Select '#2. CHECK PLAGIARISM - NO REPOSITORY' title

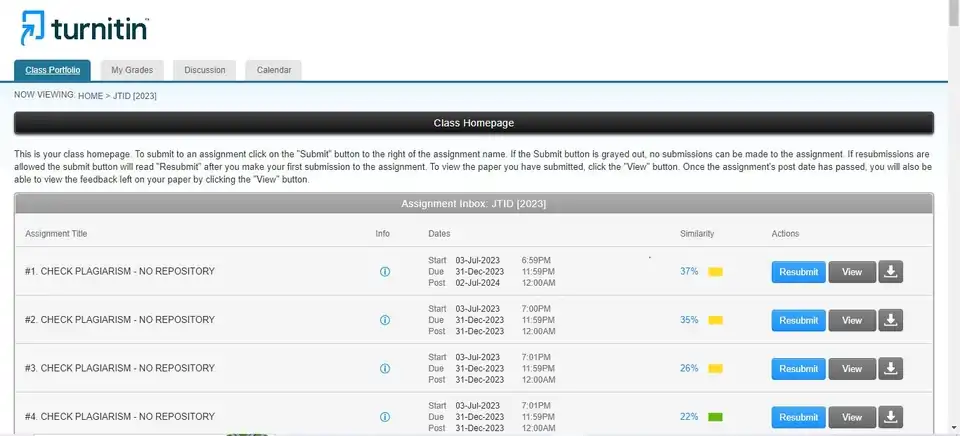point(120,320)
